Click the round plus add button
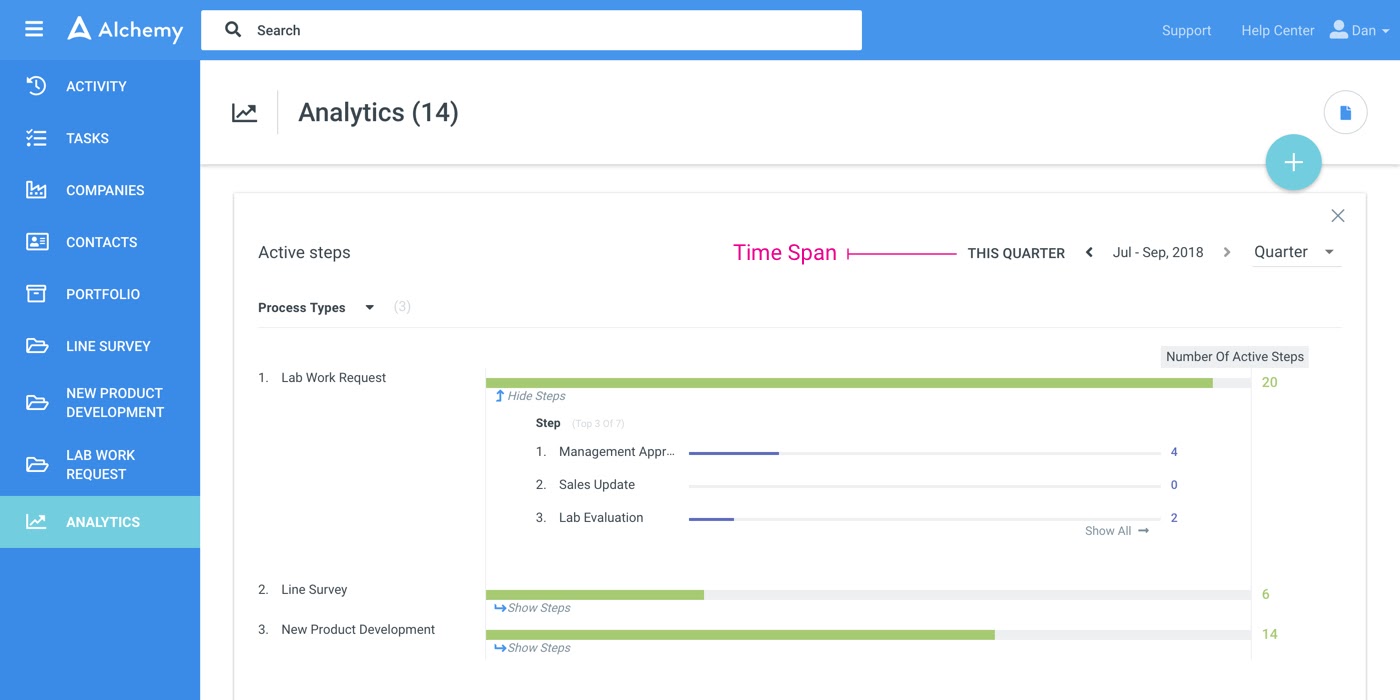The image size is (1400, 700). [1293, 162]
